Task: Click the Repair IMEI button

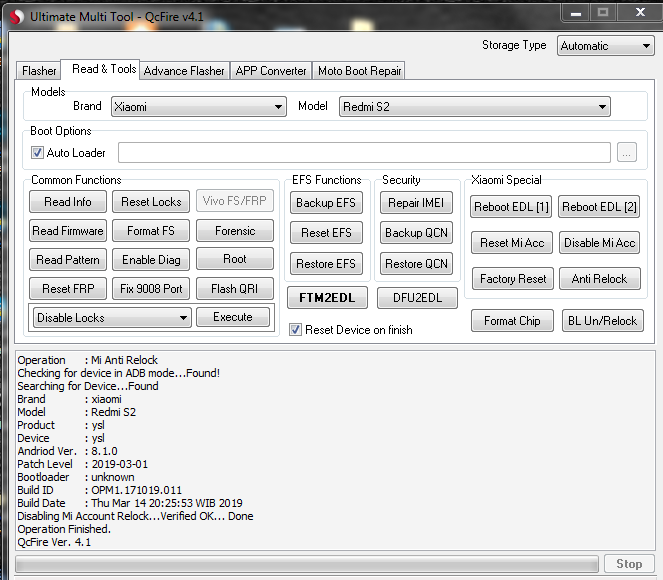Action: point(416,202)
